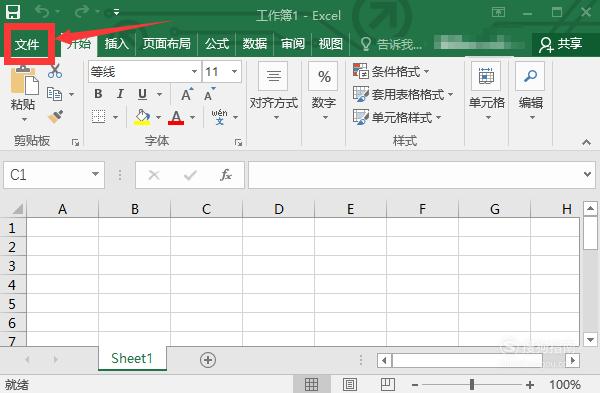Switch to Normal view icon
Image resolution: width=600 pixels, height=393 pixels.
coord(311,384)
